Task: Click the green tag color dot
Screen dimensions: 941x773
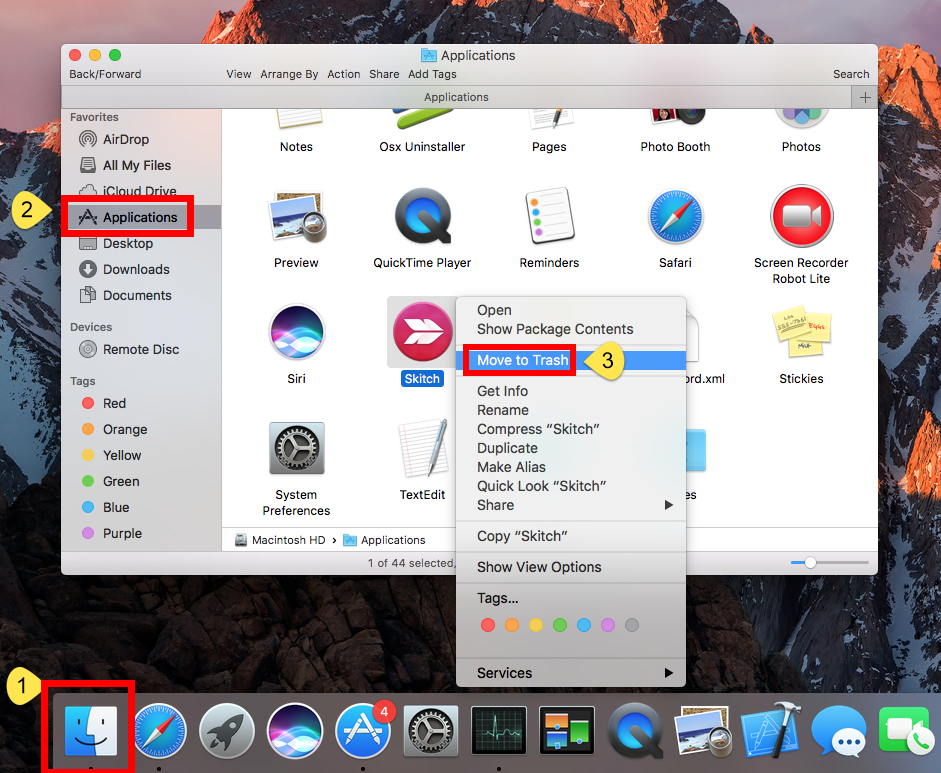Action: [559, 624]
